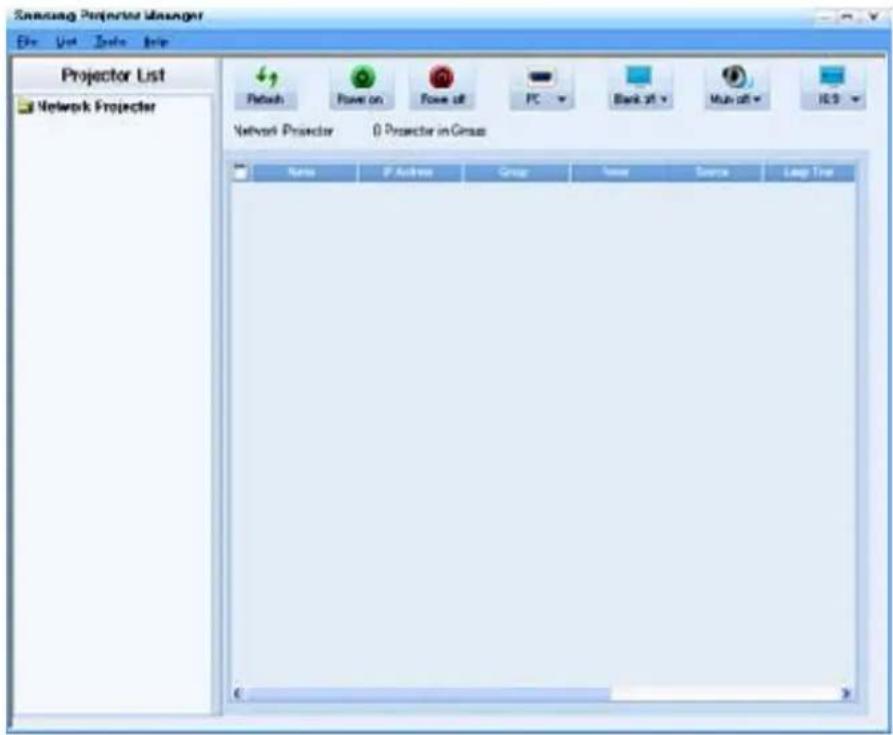The height and width of the screenshot is (735, 893).
Task: Open the Mute off dropdown arrow
Action: point(757,100)
